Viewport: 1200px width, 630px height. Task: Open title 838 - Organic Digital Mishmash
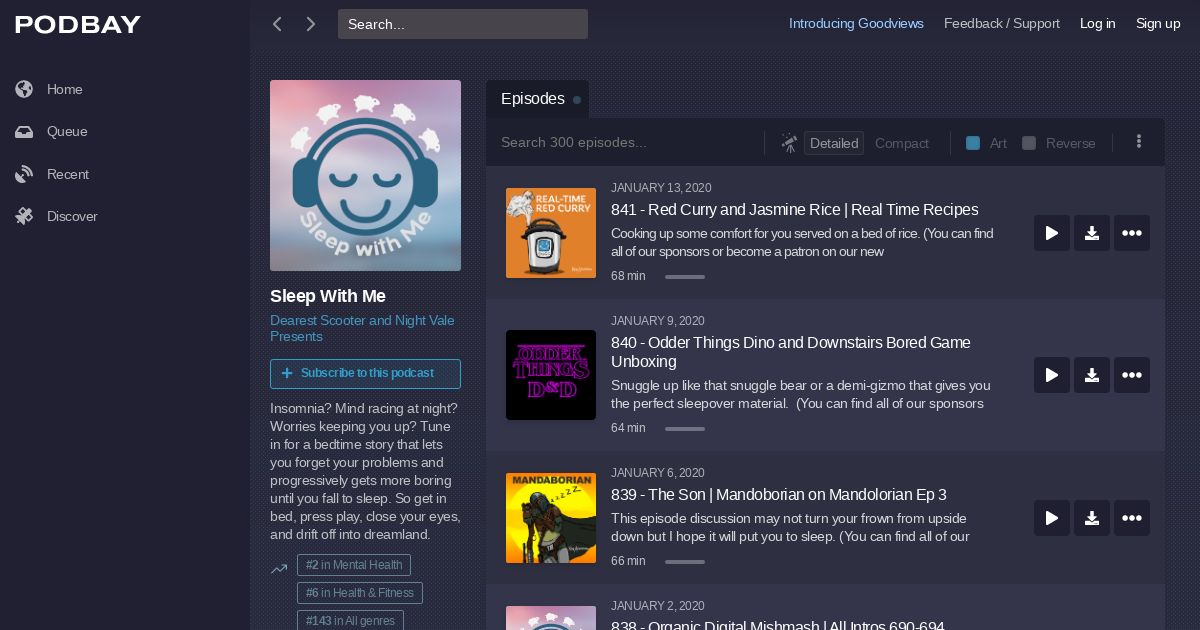pyautogui.click(x=778, y=625)
